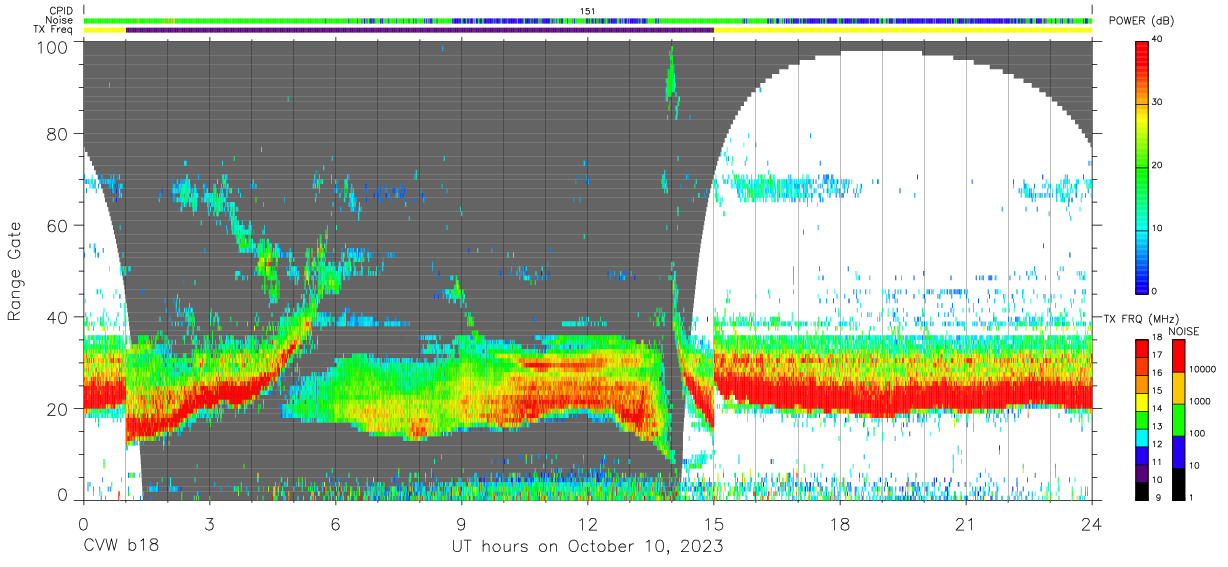Click the 1 label on NOISE legend

1192,497
